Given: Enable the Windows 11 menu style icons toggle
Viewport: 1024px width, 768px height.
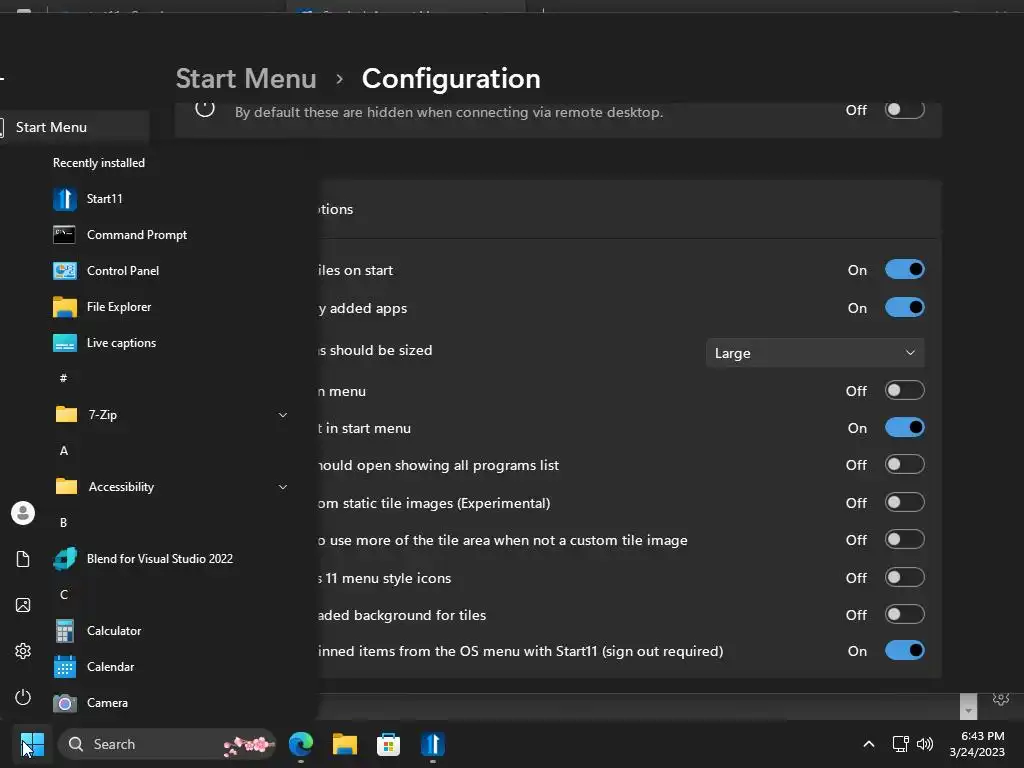Looking at the screenshot, I should pyautogui.click(x=904, y=578).
